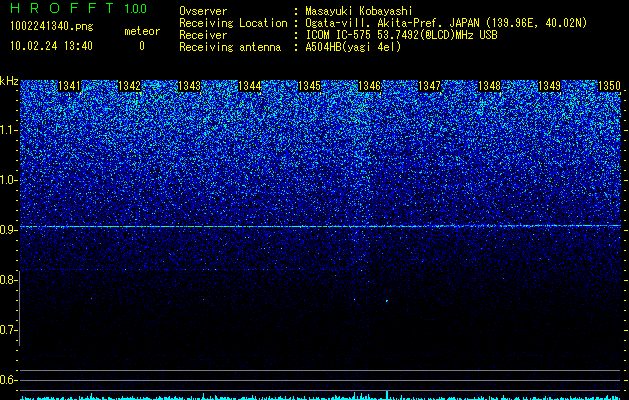Image resolution: width=629 pixels, height=400 pixels.
Task: Click the date stamp 10.02.24 13:40
Action: 51,46
